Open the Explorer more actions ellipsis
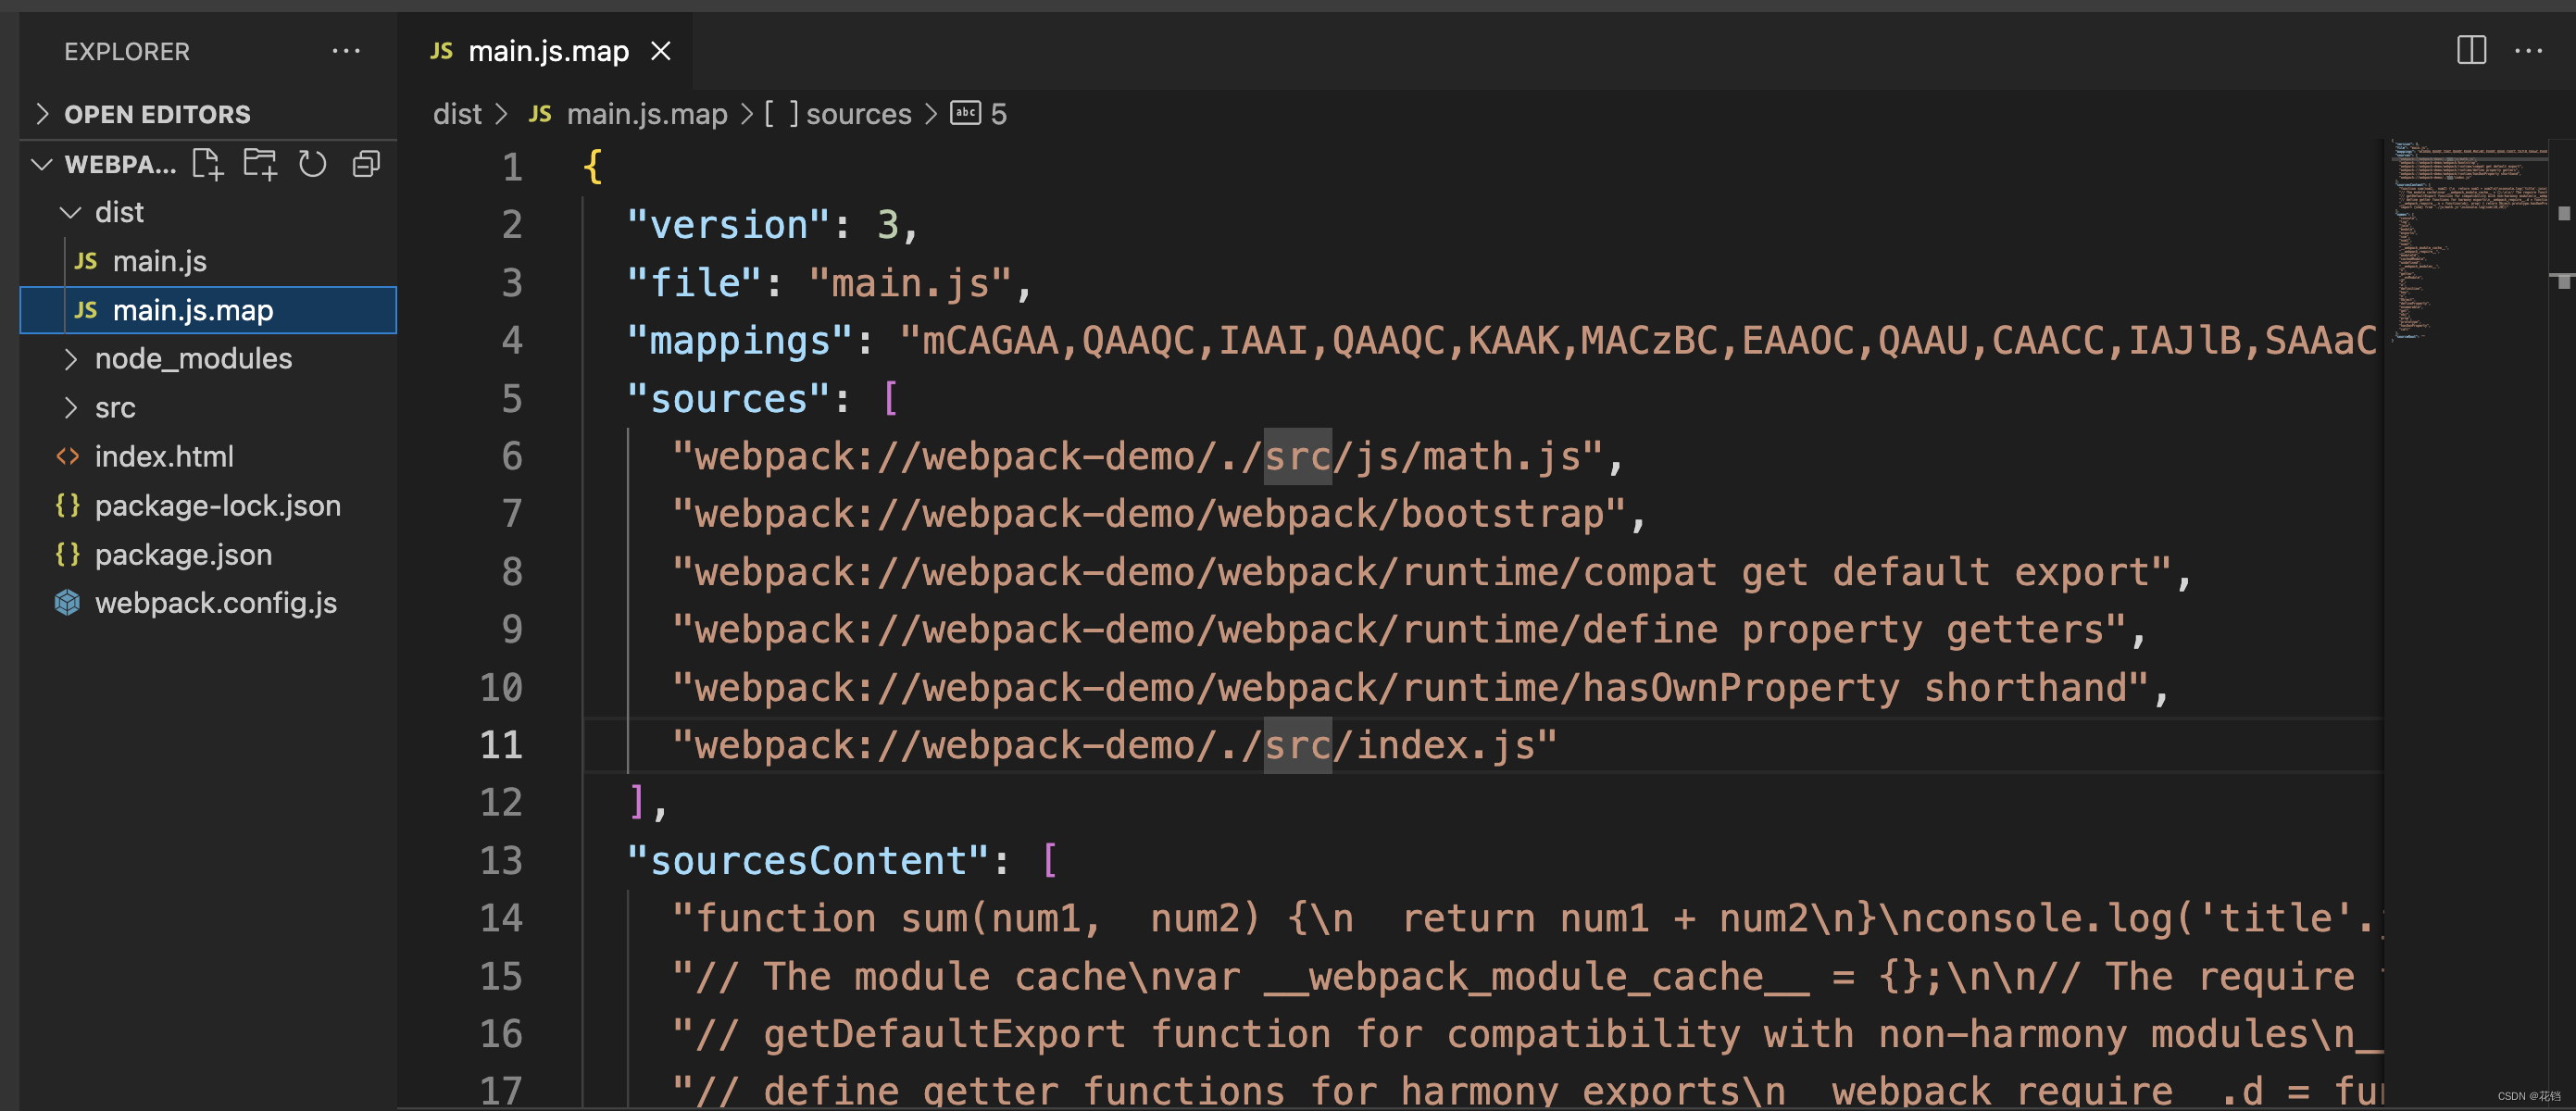Image resolution: width=2576 pixels, height=1111 pixels. pyautogui.click(x=346, y=51)
